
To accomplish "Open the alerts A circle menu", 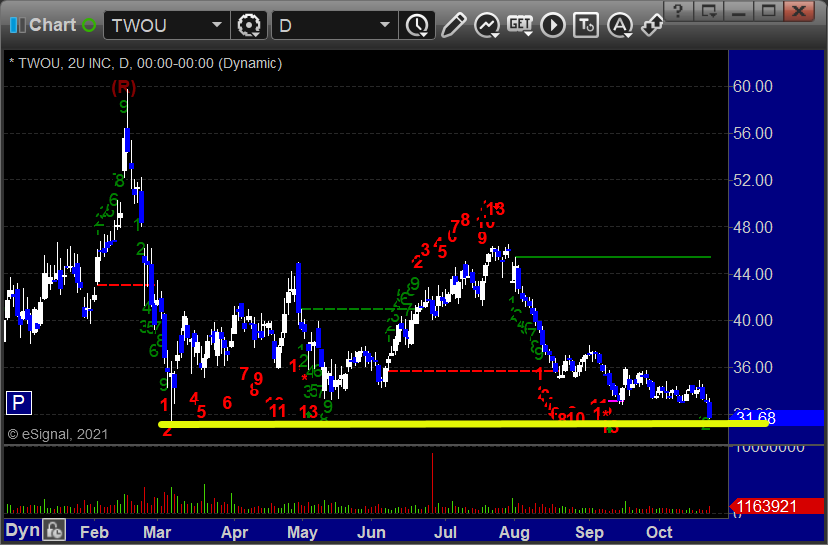I will tap(620, 25).
